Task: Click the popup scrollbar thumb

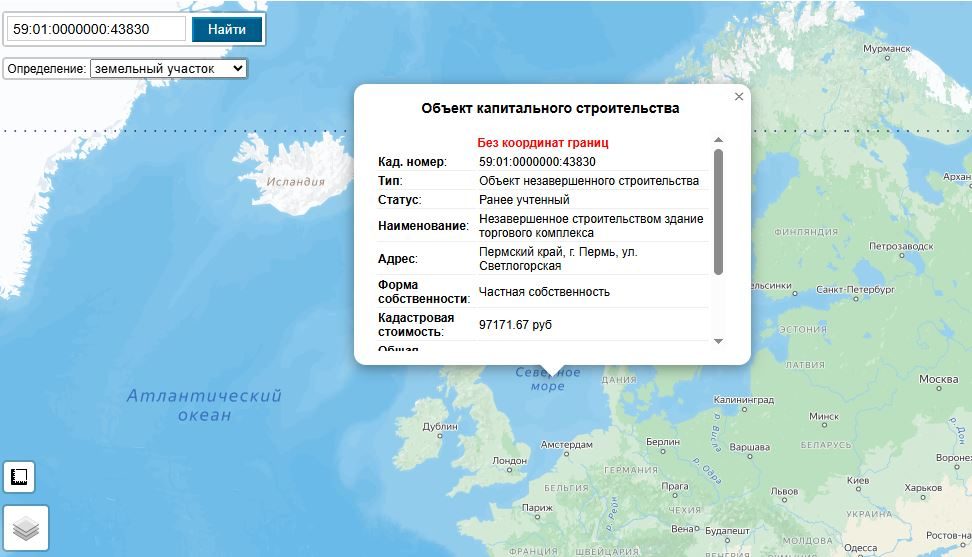Action: tap(718, 211)
